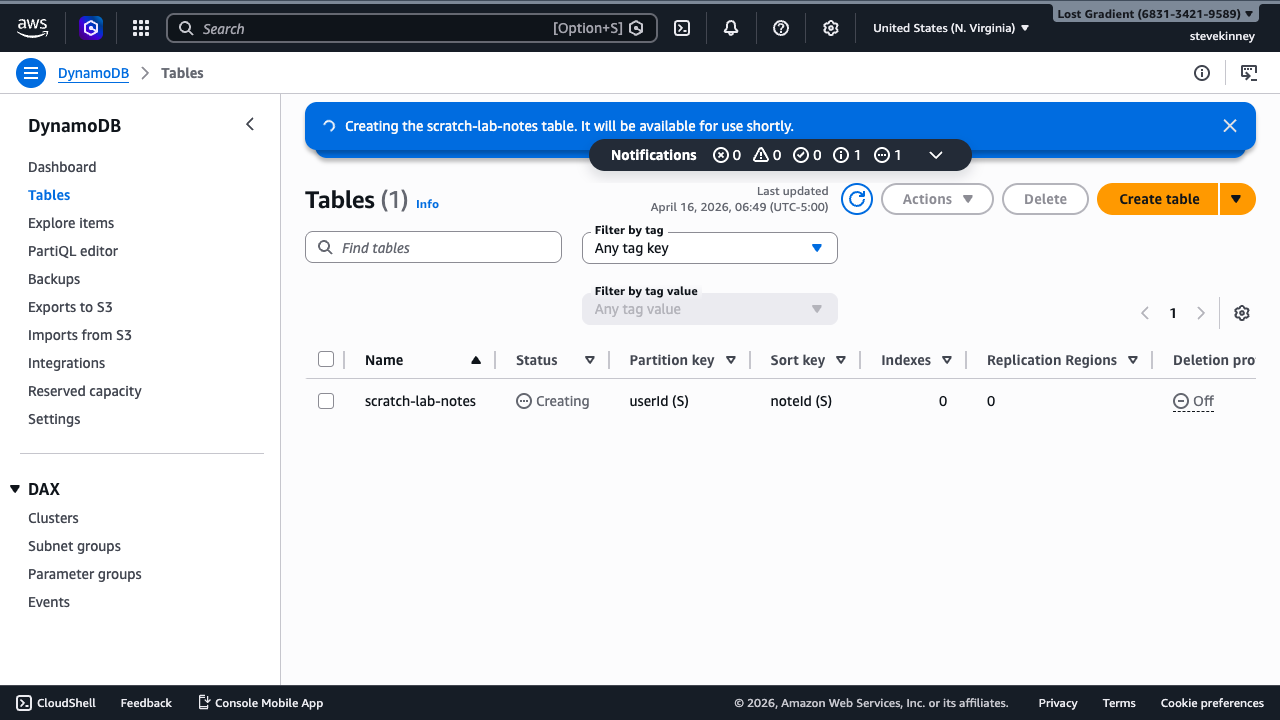The image size is (1280, 720).
Task: Click the Creating status text
Action: [553, 401]
